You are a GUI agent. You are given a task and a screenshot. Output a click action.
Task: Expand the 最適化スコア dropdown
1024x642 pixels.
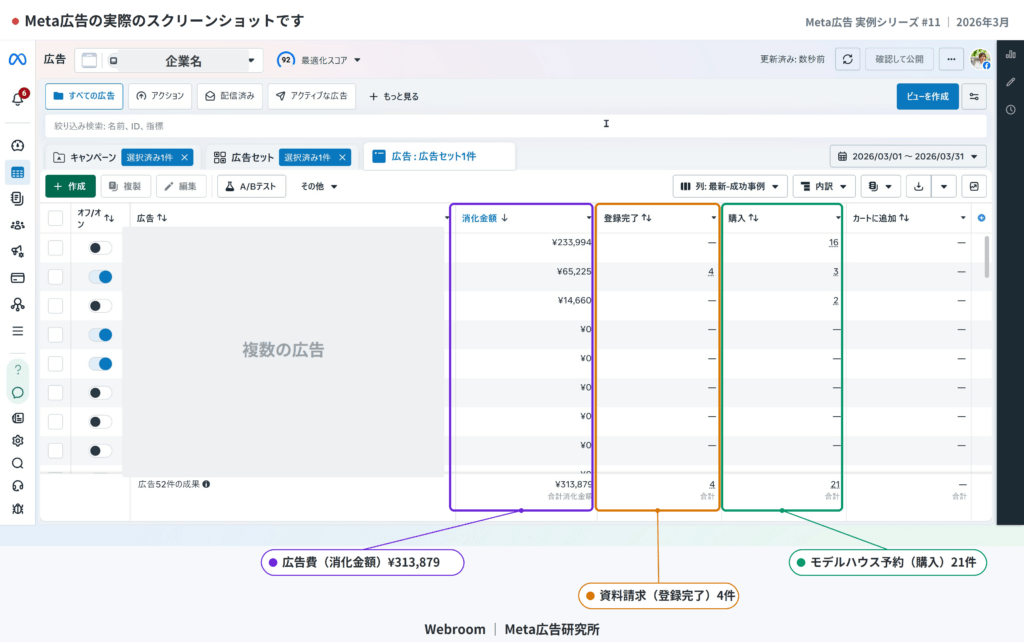(x=319, y=60)
